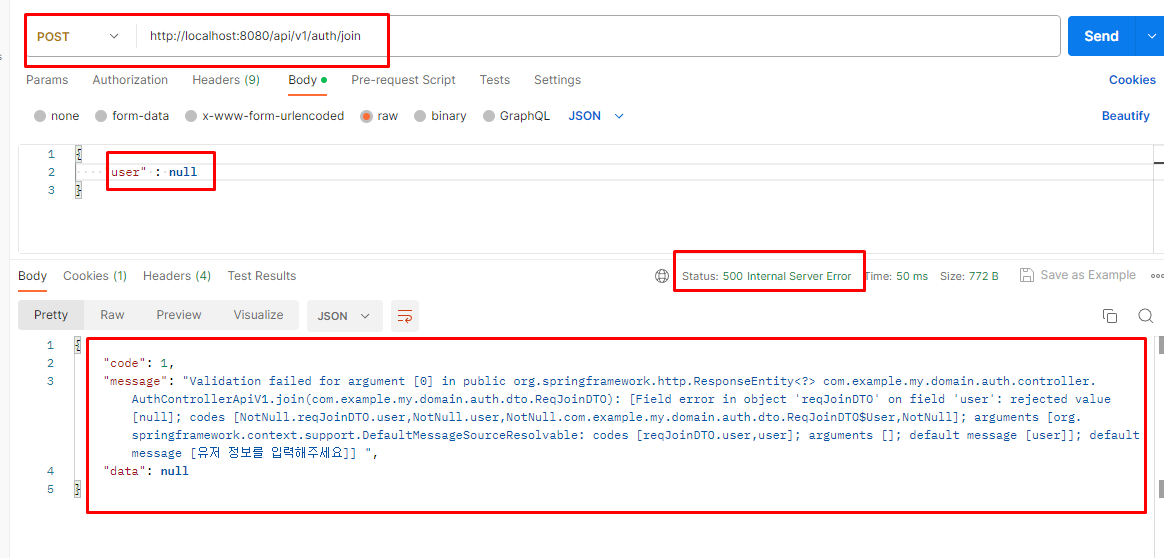Expand the Send button arrow options
Image resolution: width=1164 pixels, height=558 pixels.
[1151, 36]
